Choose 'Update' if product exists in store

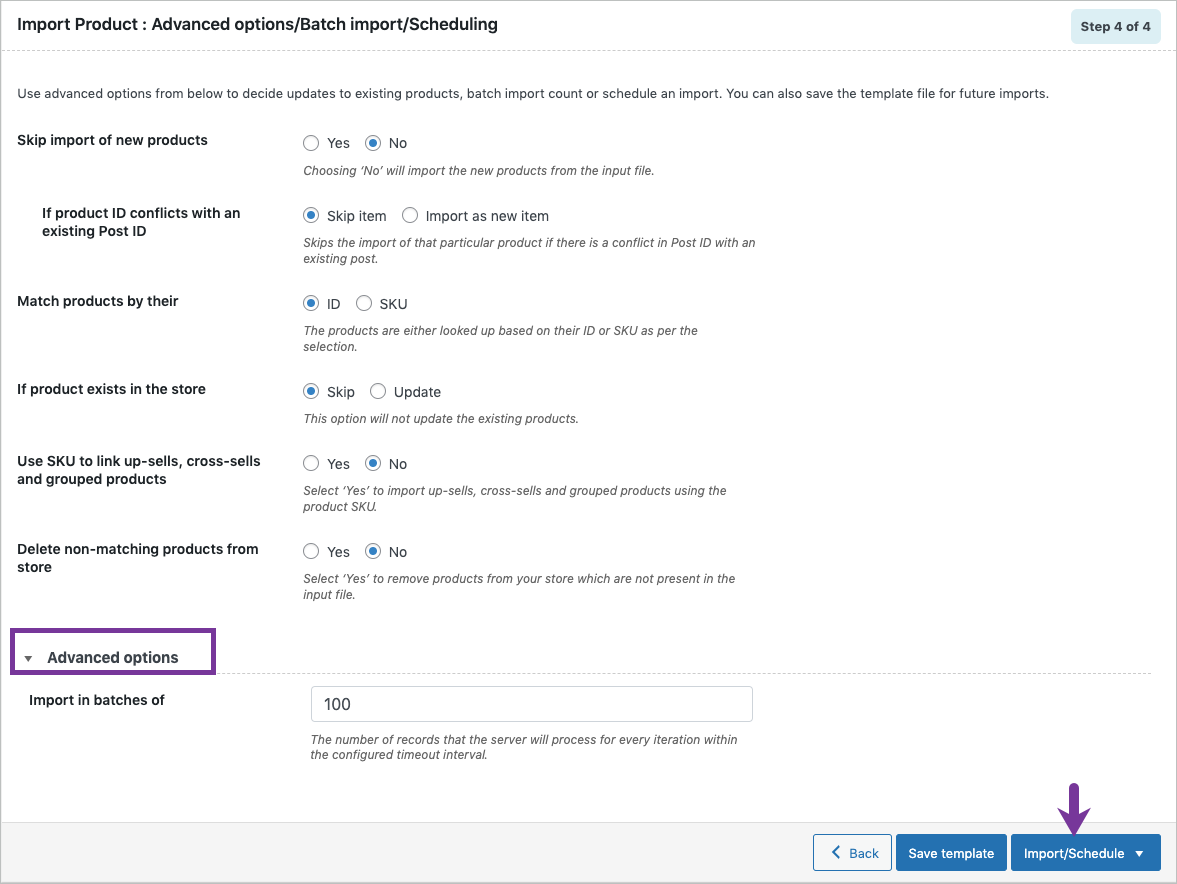click(x=378, y=391)
